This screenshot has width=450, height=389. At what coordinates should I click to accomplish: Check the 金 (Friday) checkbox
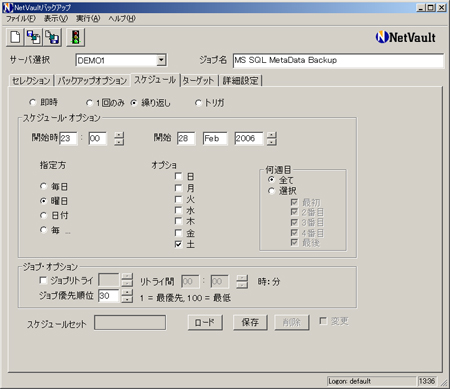point(179,233)
